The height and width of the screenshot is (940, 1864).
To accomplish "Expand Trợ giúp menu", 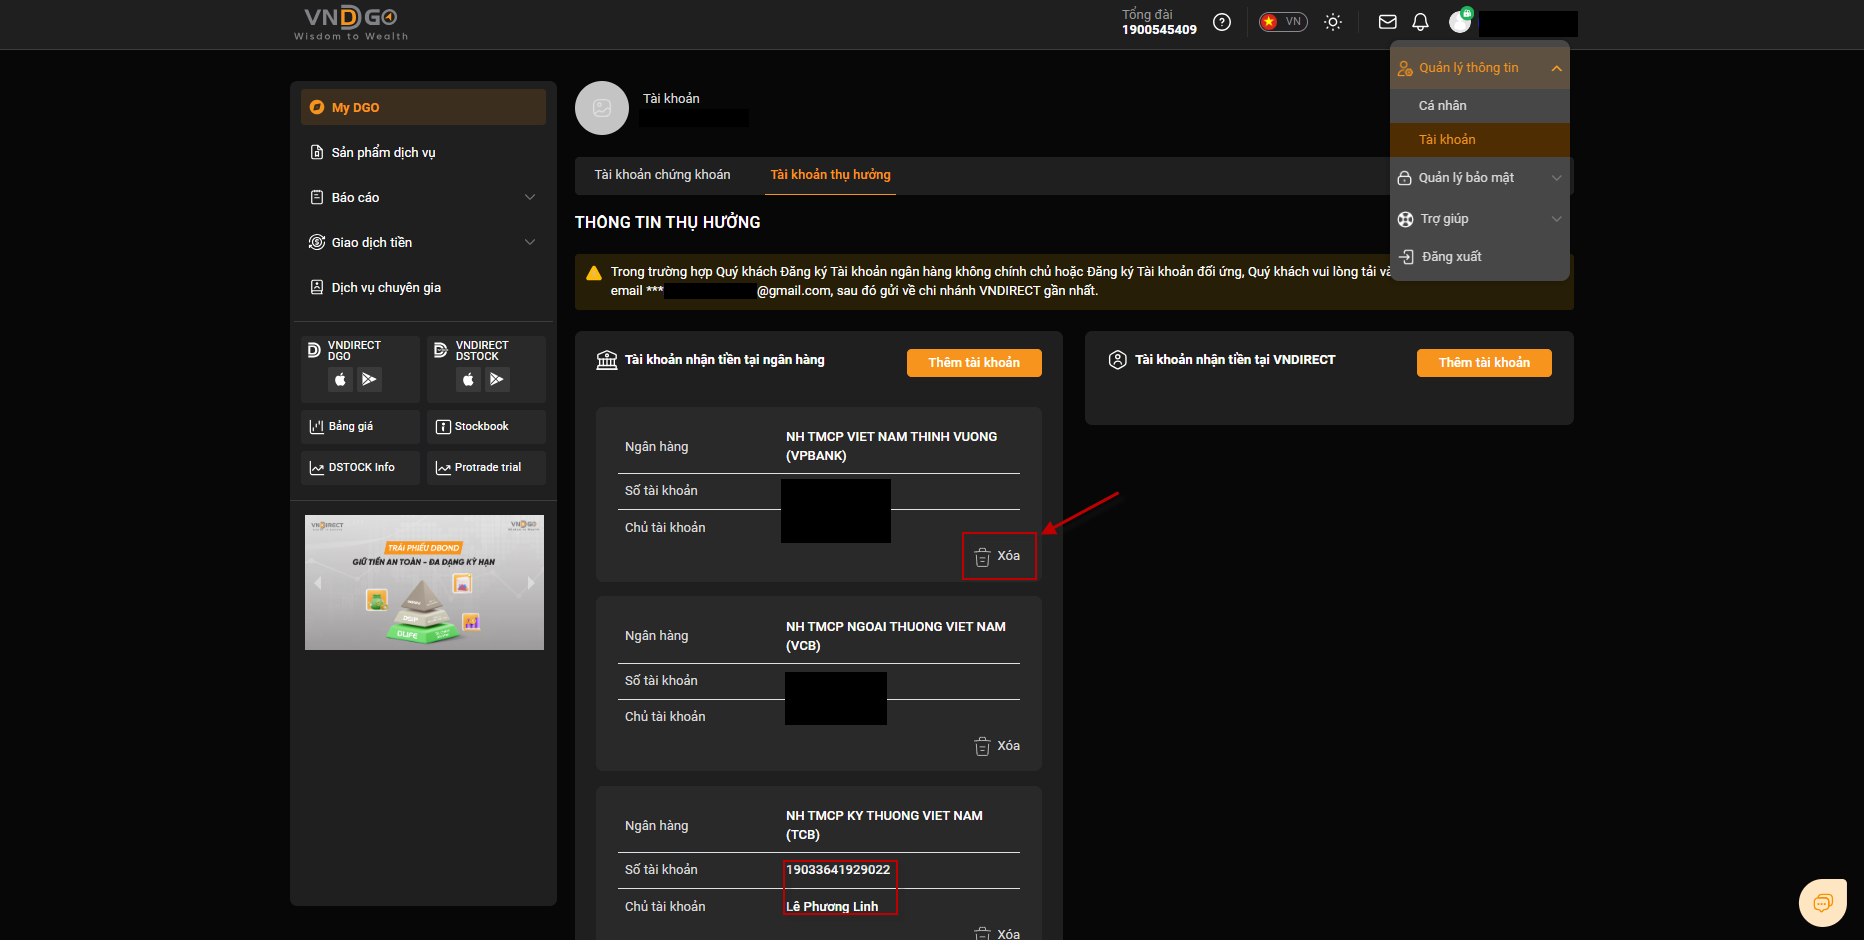I will pos(1480,219).
